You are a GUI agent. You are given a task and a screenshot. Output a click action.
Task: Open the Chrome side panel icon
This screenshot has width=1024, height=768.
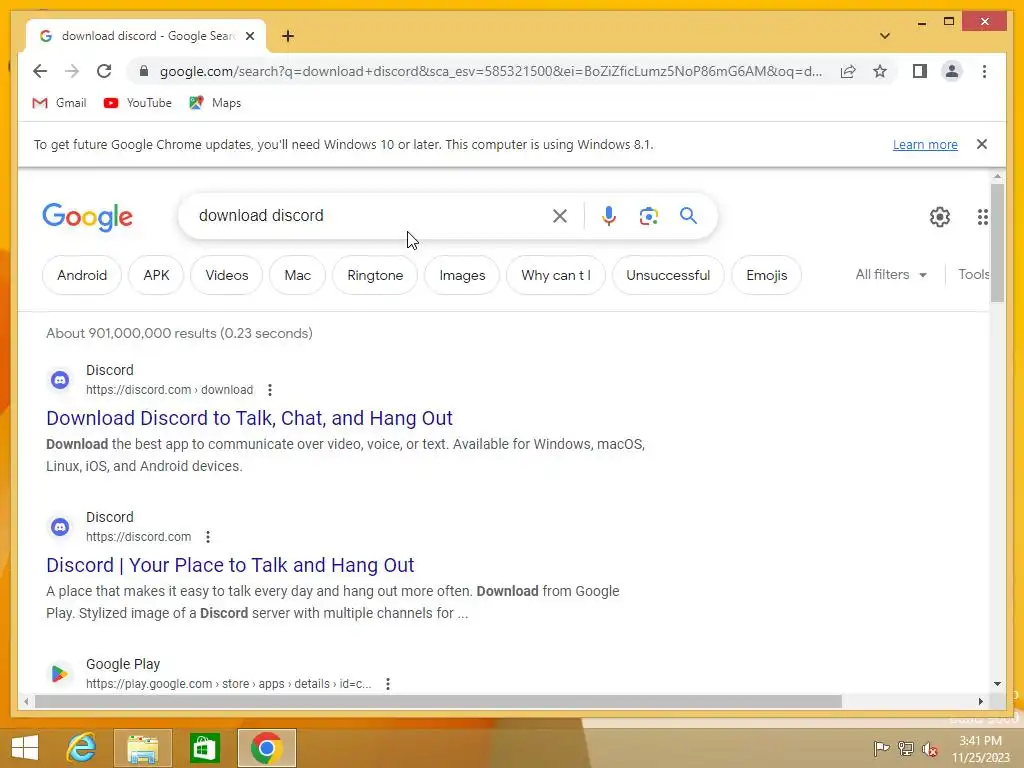[920, 71]
